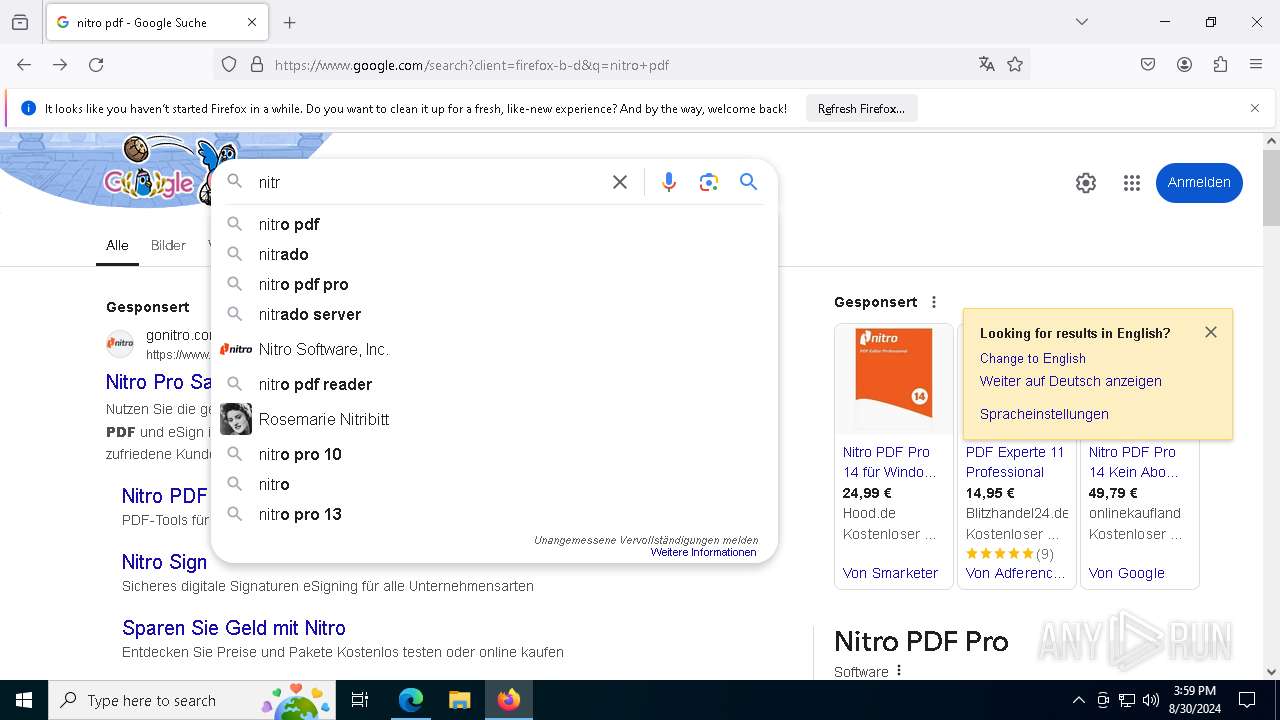Open Sparen Sie Geld mit Nitro link
The image size is (1280, 720).
point(233,628)
